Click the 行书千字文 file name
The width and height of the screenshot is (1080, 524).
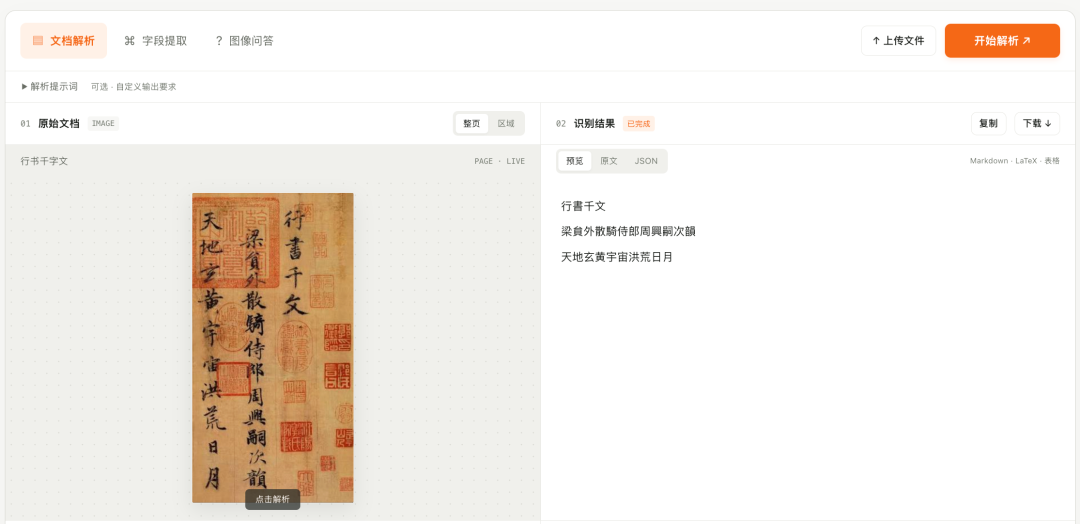point(44,161)
